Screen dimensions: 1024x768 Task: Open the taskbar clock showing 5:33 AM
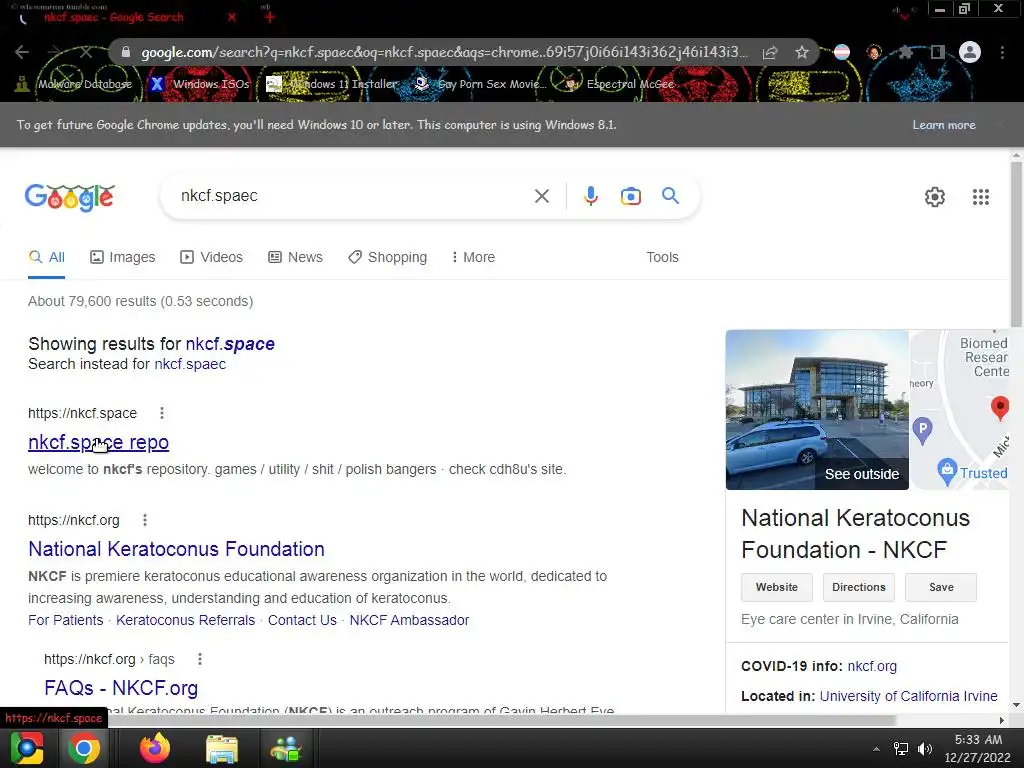click(978, 748)
